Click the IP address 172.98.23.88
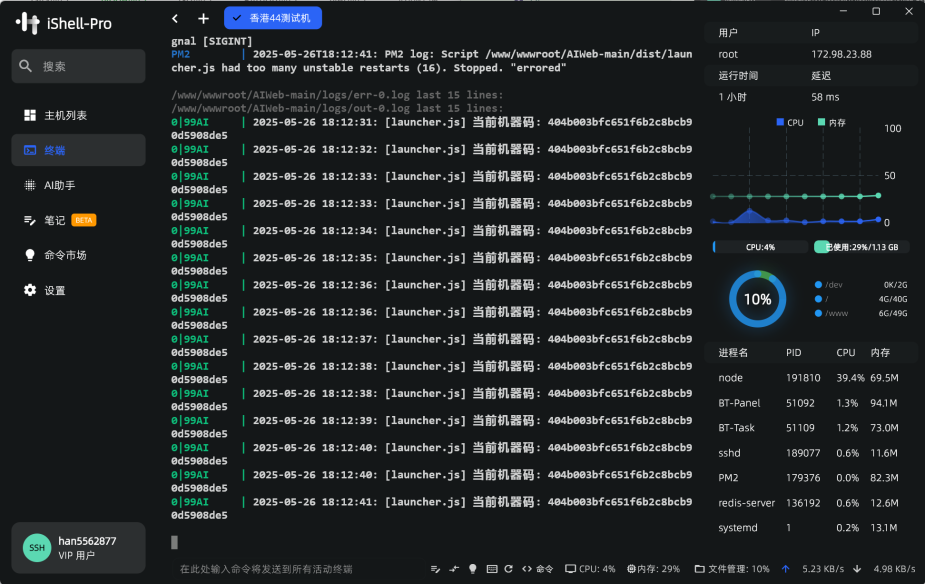925x584 pixels. (x=841, y=54)
